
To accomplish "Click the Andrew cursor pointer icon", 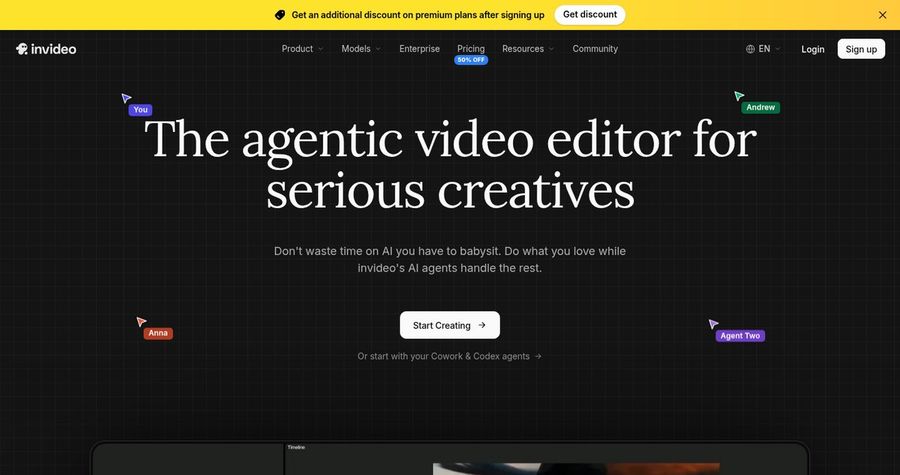I will click(x=739, y=96).
